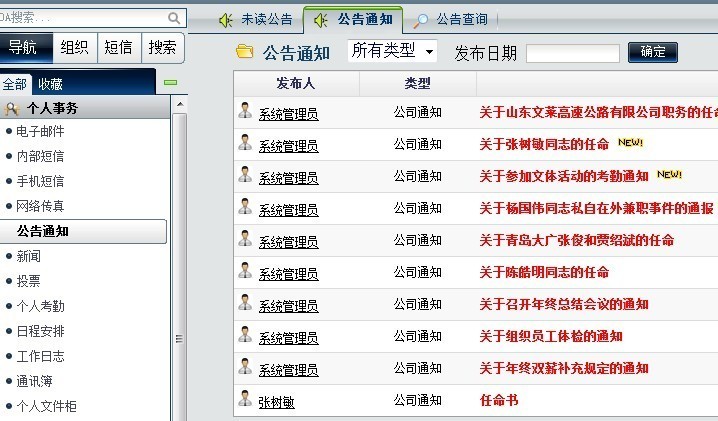Click the folder icon beside 公告通知 heading
718x421 pixels.
coord(244,52)
